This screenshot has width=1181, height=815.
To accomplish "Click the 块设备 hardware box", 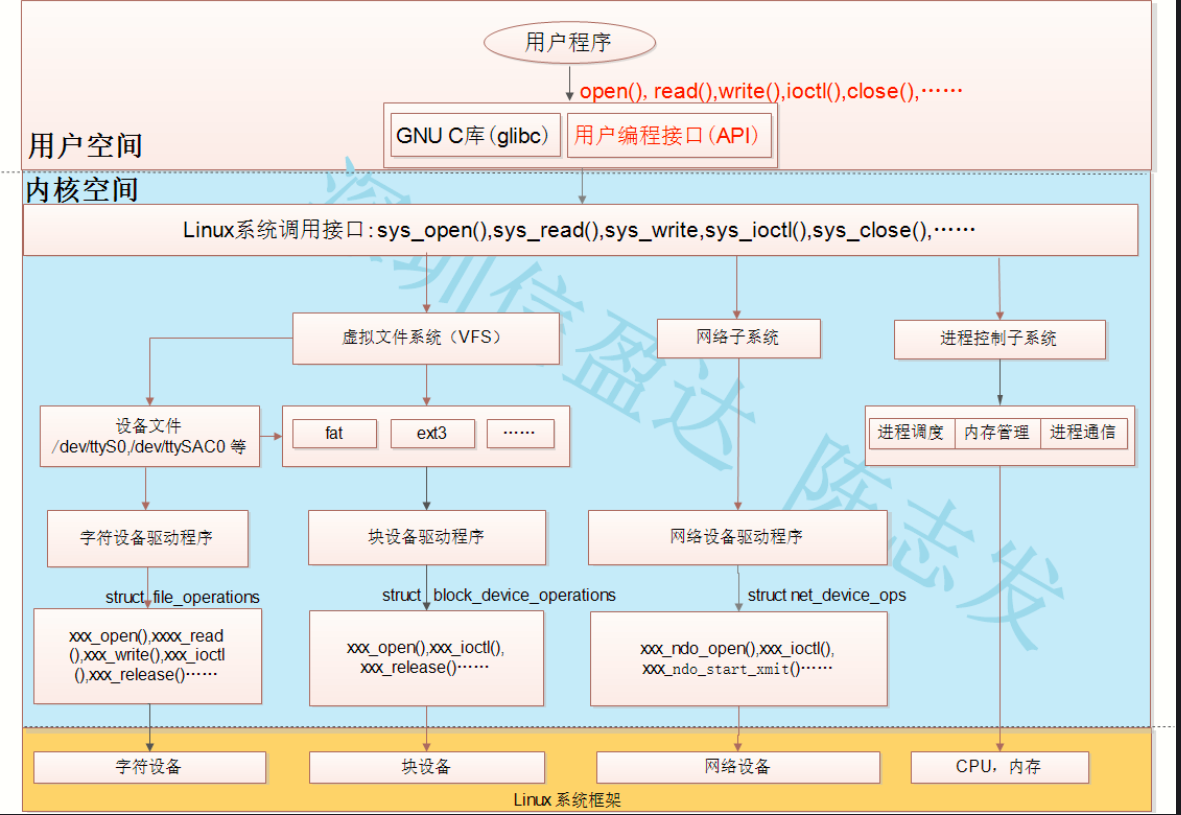I will coord(427,767).
